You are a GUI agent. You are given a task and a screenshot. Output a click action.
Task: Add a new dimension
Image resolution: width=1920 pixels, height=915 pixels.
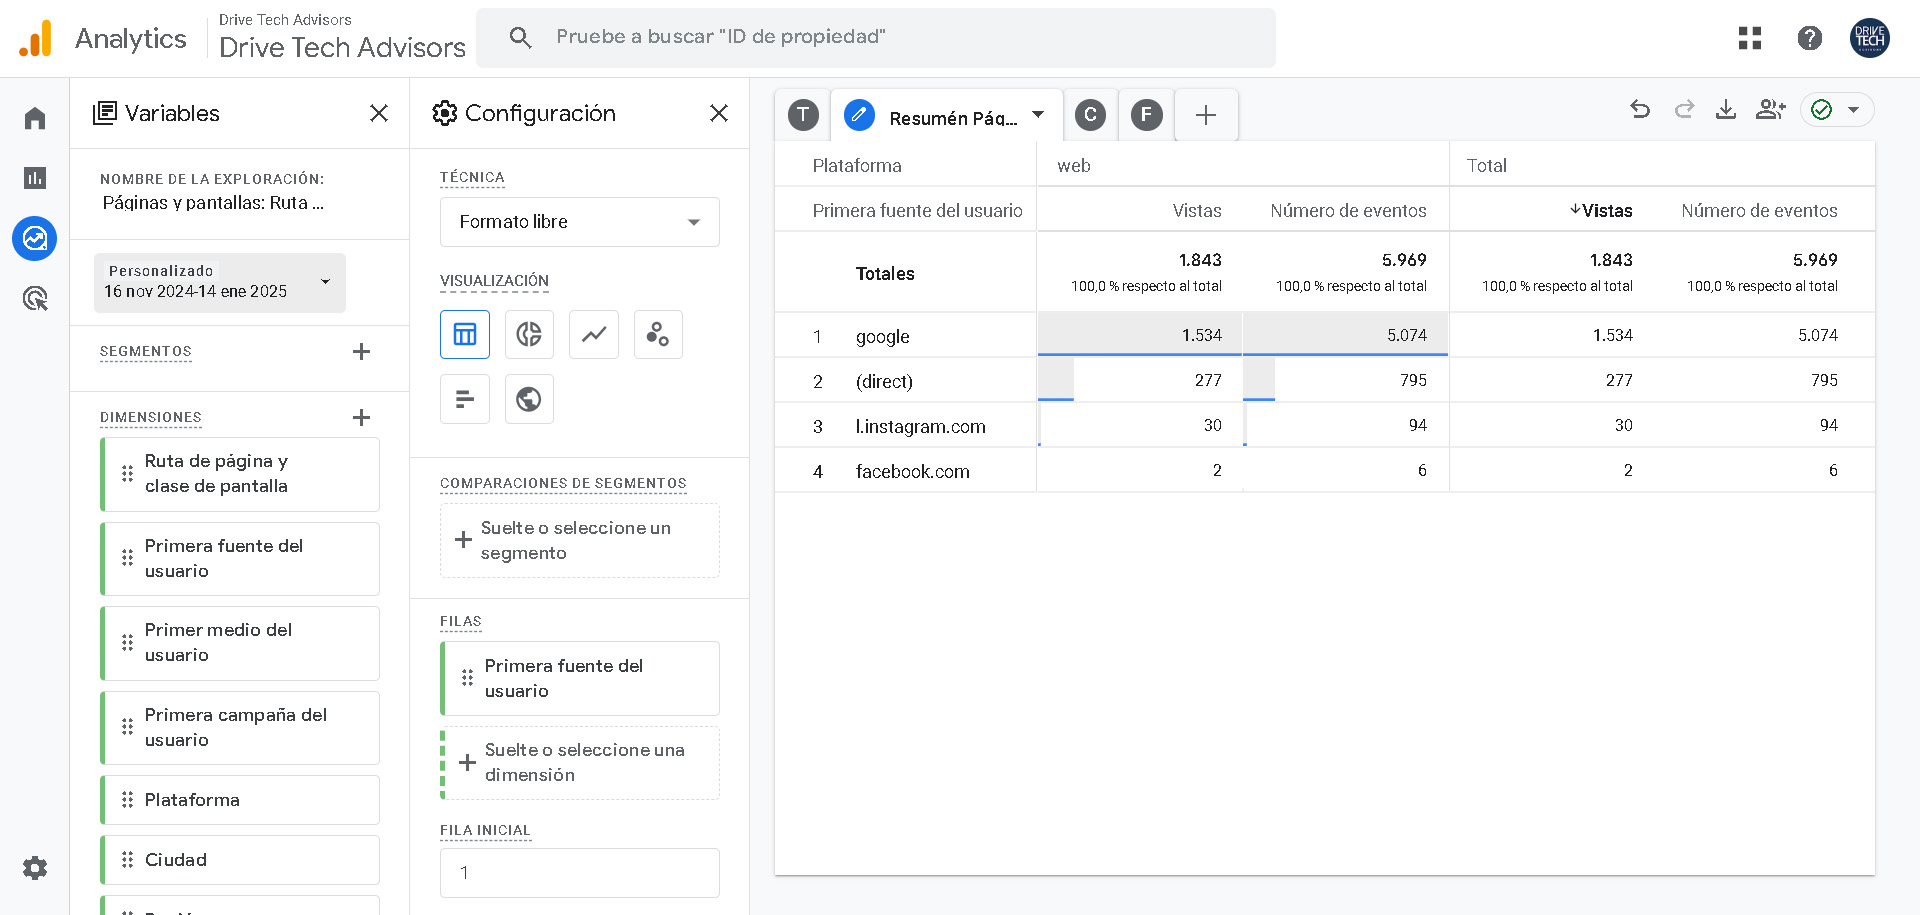(x=361, y=417)
